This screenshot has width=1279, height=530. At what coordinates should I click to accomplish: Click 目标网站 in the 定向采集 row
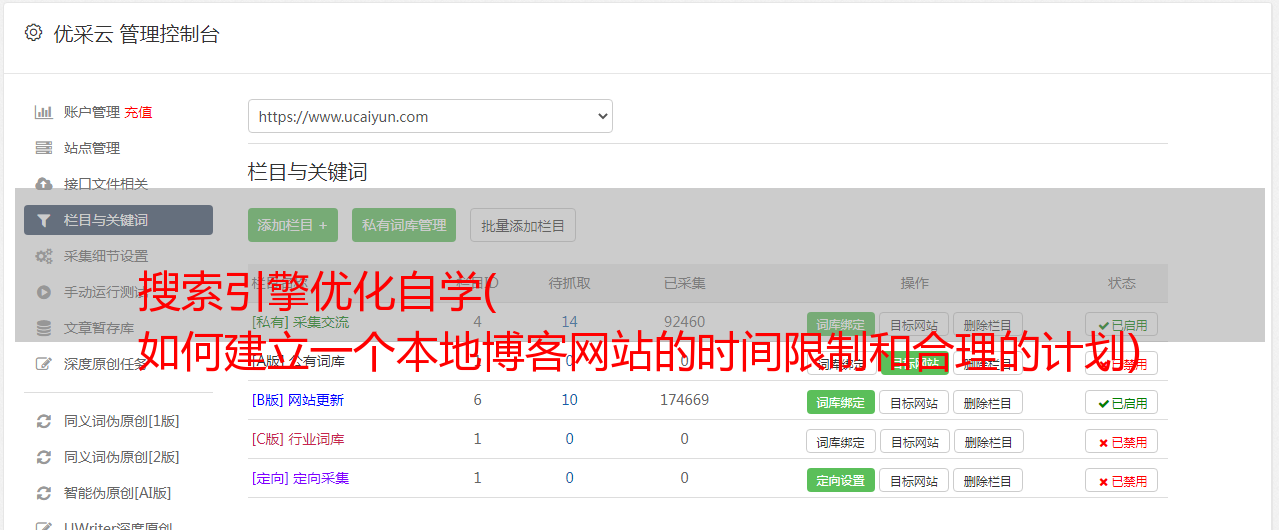click(x=914, y=480)
